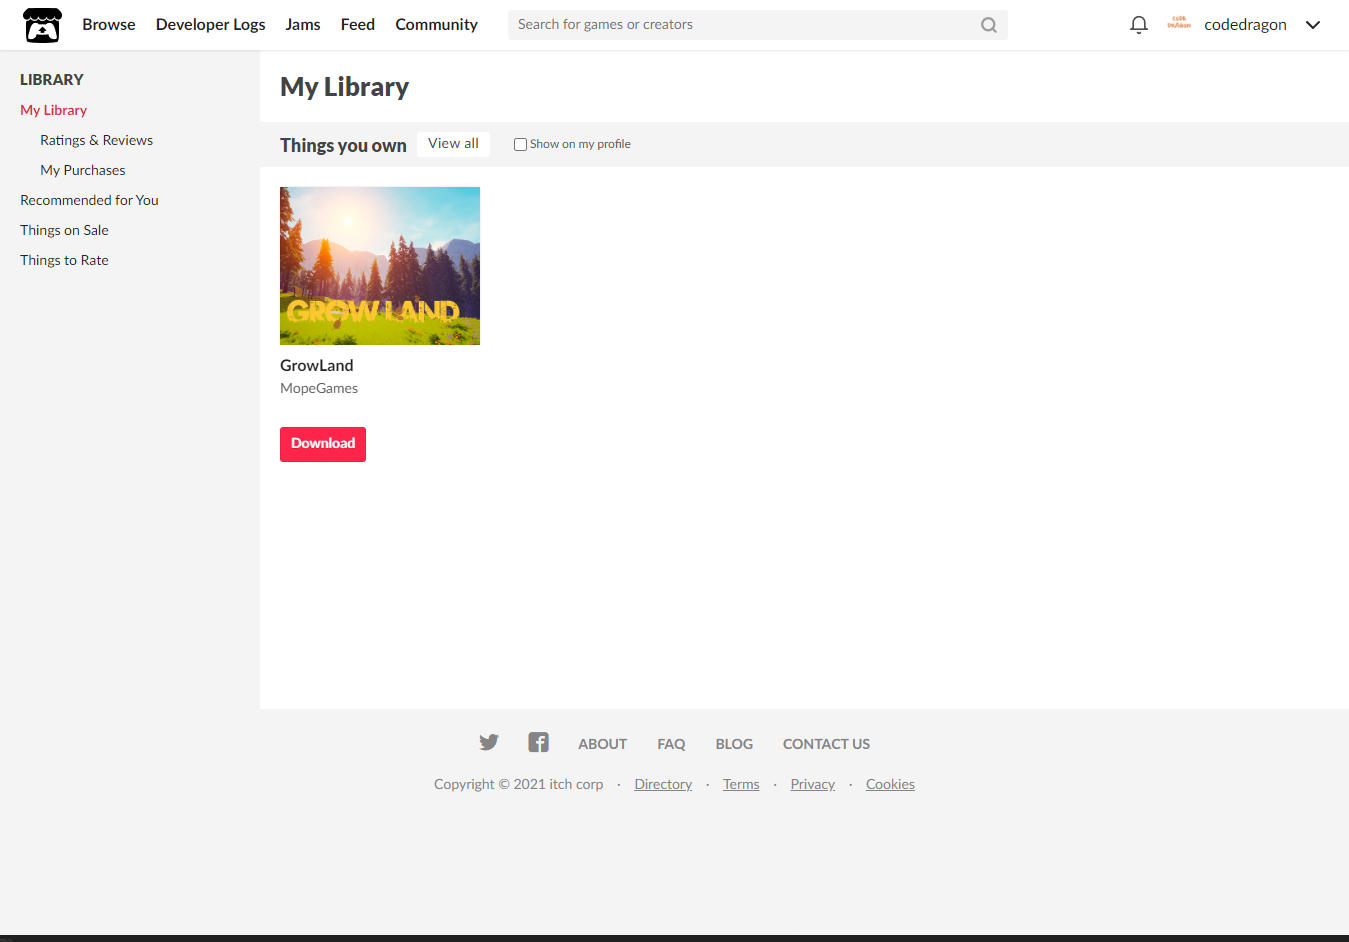Click the itch.io logo icon

click(42, 25)
